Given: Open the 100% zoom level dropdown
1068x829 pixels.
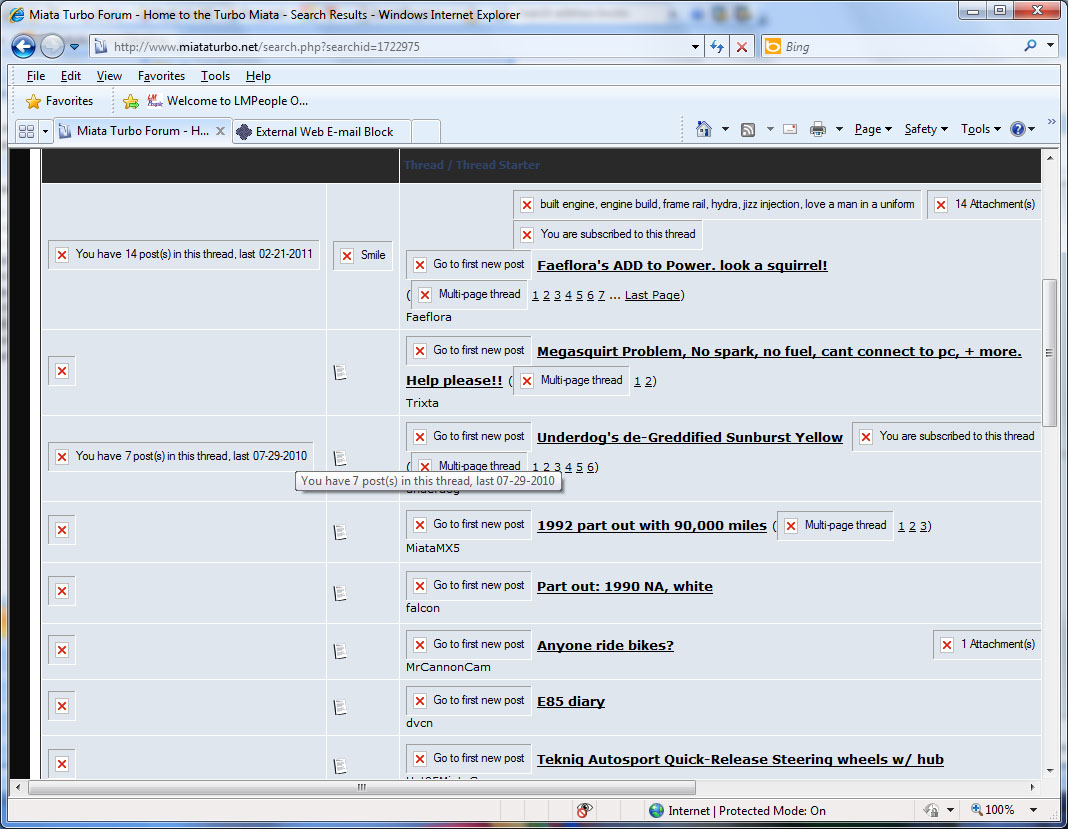Looking at the screenshot, I should pos(1034,810).
